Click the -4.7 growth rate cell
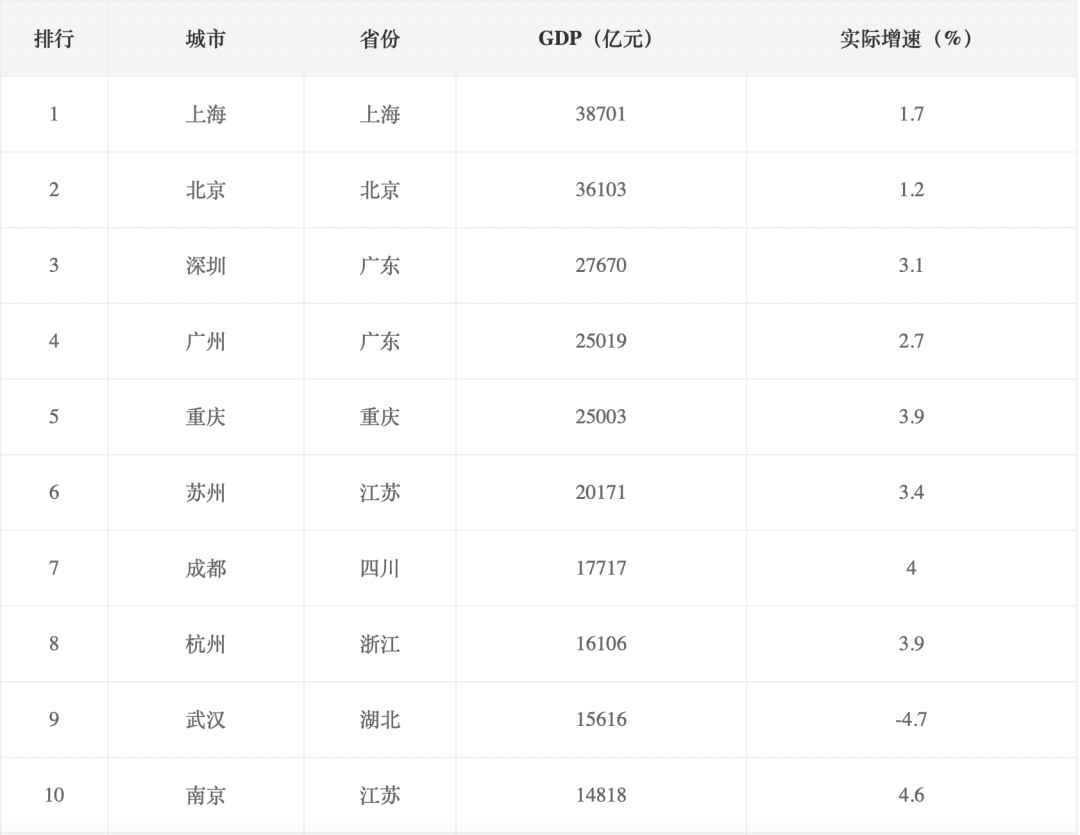This screenshot has width=1080, height=835. [911, 720]
